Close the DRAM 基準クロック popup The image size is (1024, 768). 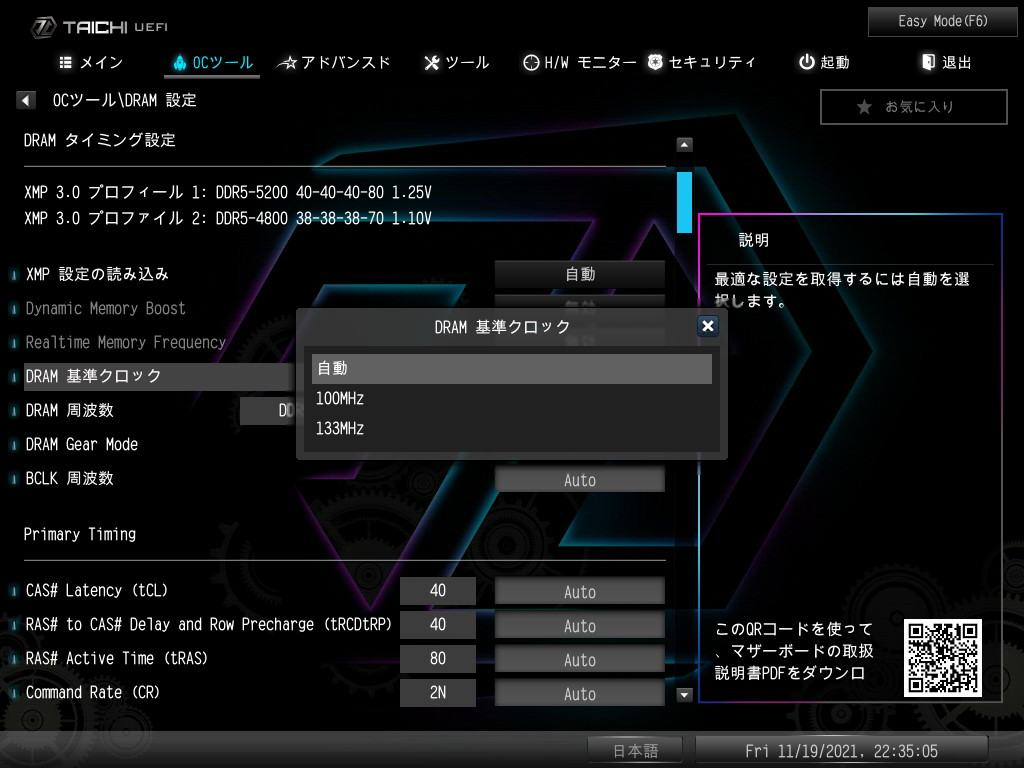pos(707,326)
